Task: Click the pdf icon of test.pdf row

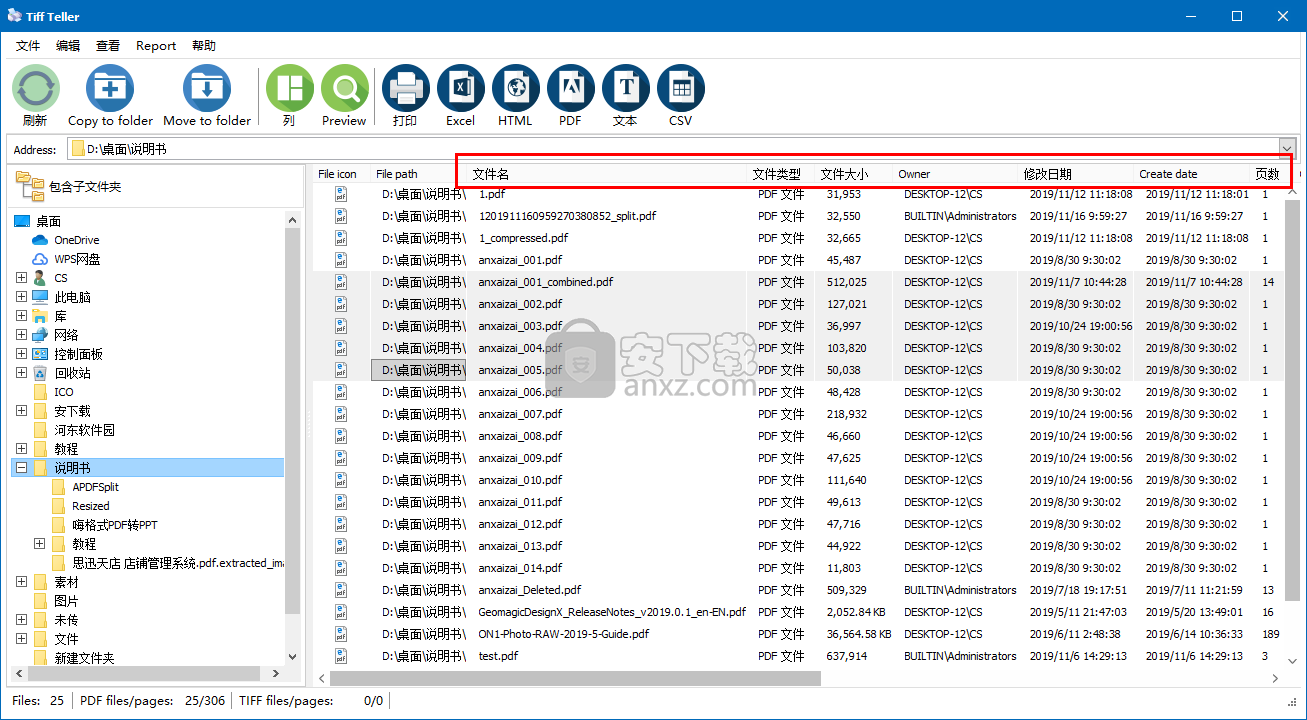Action: [340, 656]
